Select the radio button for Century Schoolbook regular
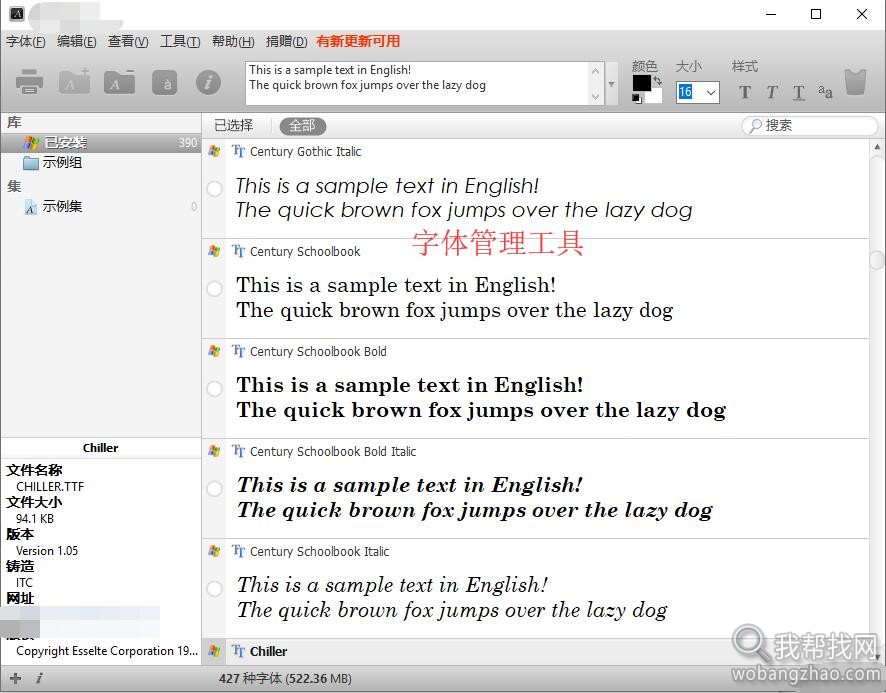 pyautogui.click(x=214, y=288)
